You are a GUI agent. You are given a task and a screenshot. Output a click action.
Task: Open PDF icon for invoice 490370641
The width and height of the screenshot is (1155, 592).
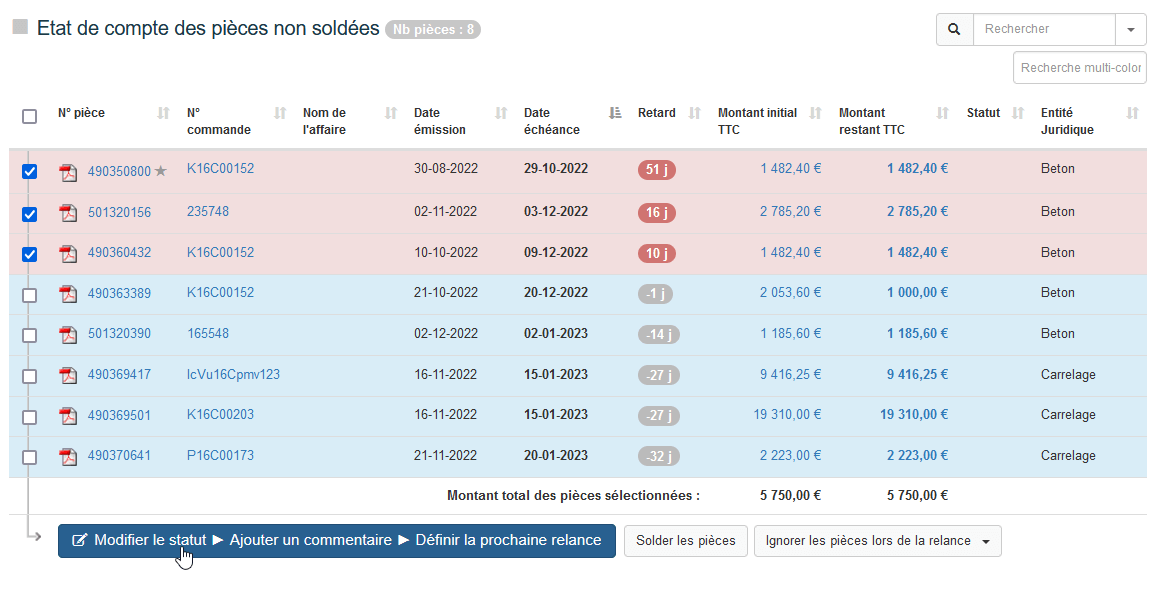coord(68,456)
